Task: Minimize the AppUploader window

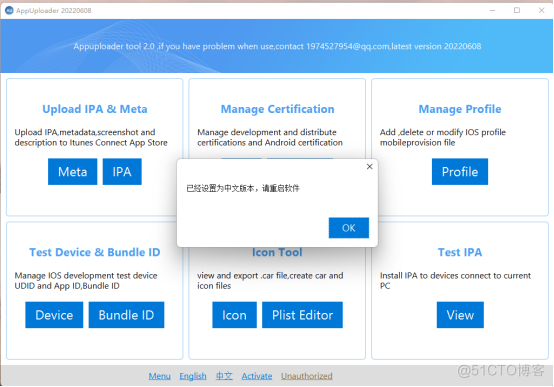Action: (x=493, y=10)
